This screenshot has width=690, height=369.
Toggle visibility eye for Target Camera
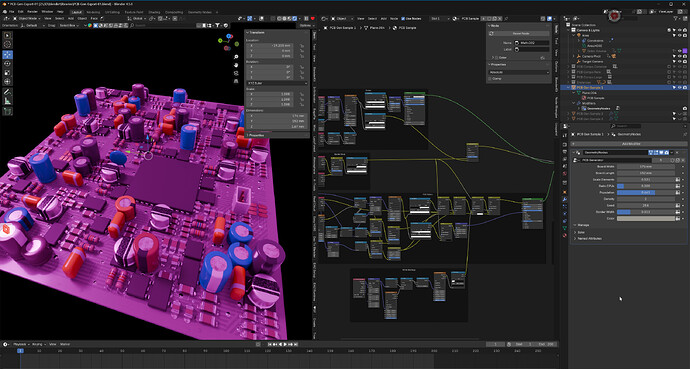click(679, 62)
